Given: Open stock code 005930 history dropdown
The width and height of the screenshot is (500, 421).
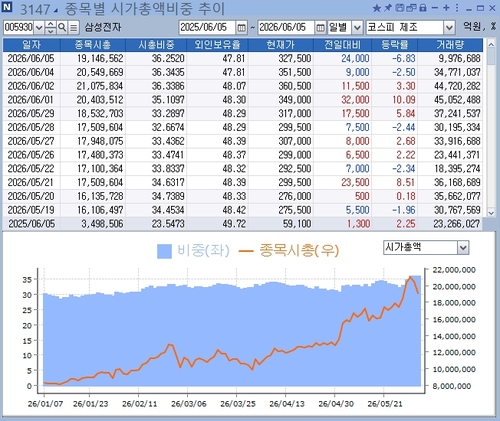Looking at the screenshot, I should point(39,27).
